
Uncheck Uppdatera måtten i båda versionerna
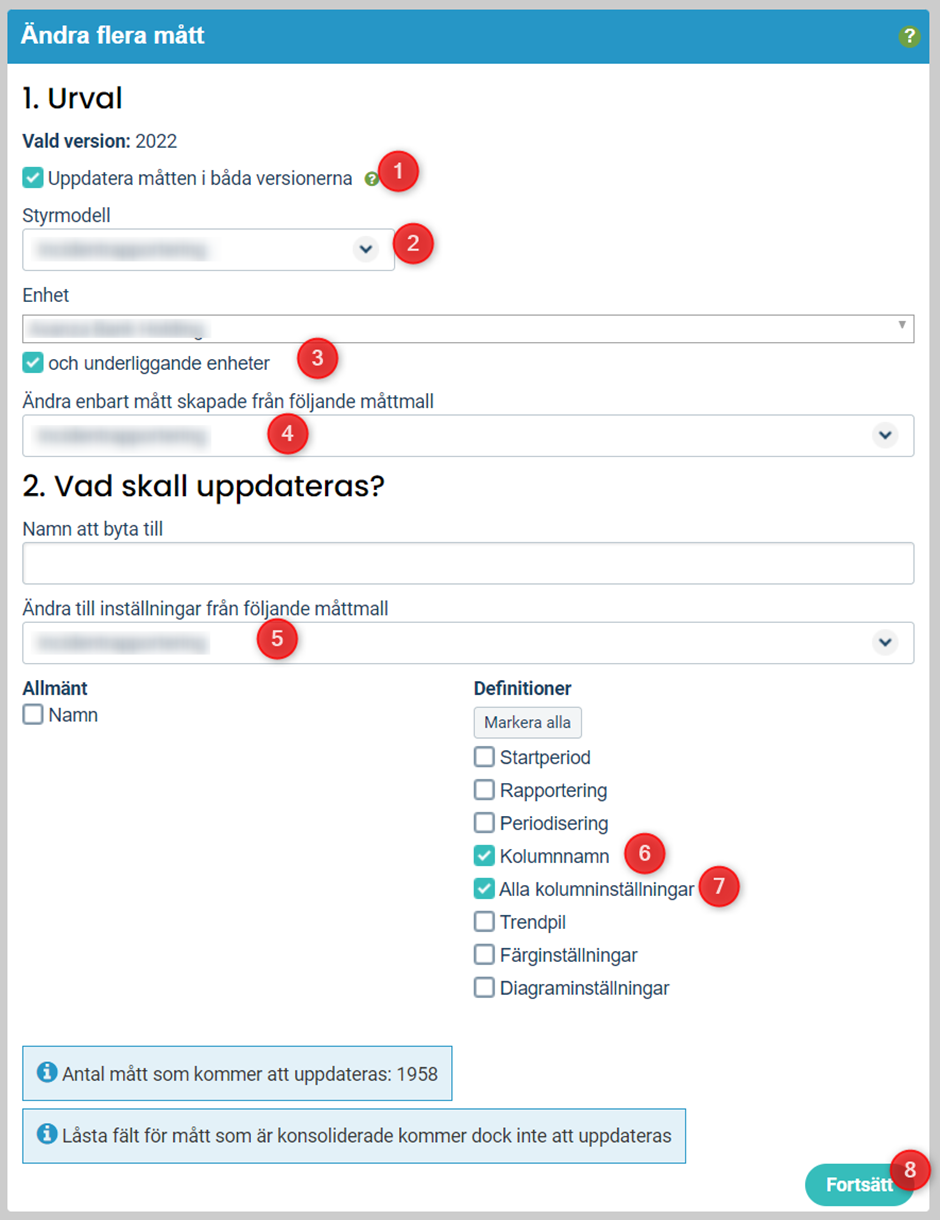33,178
